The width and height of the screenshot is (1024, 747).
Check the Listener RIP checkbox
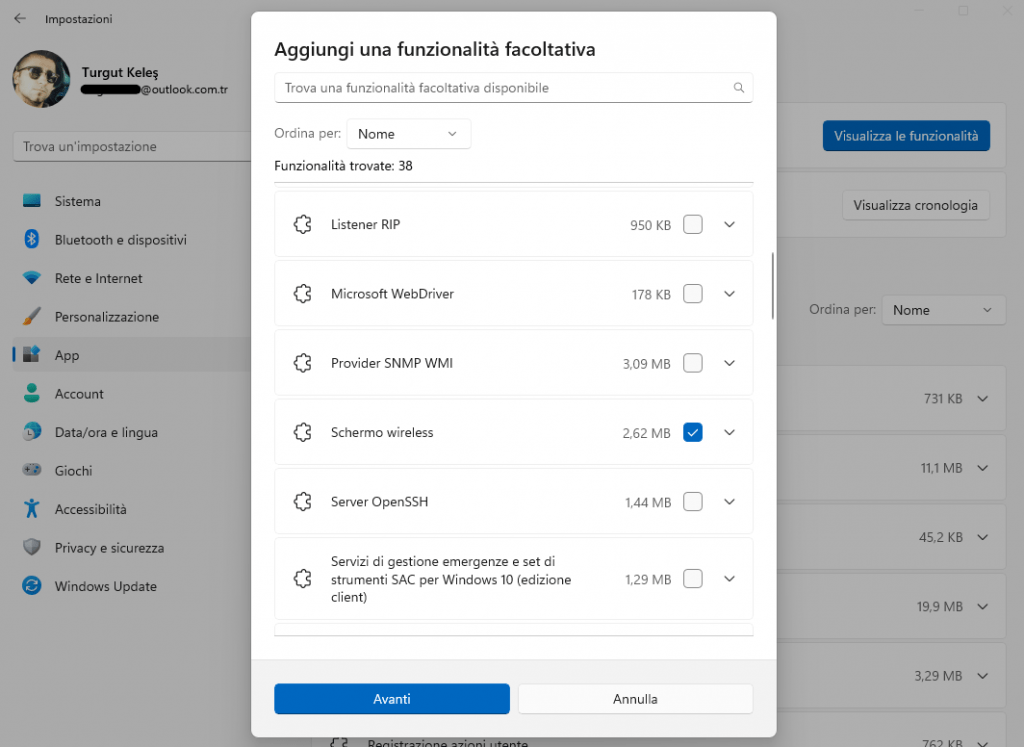tap(692, 225)
